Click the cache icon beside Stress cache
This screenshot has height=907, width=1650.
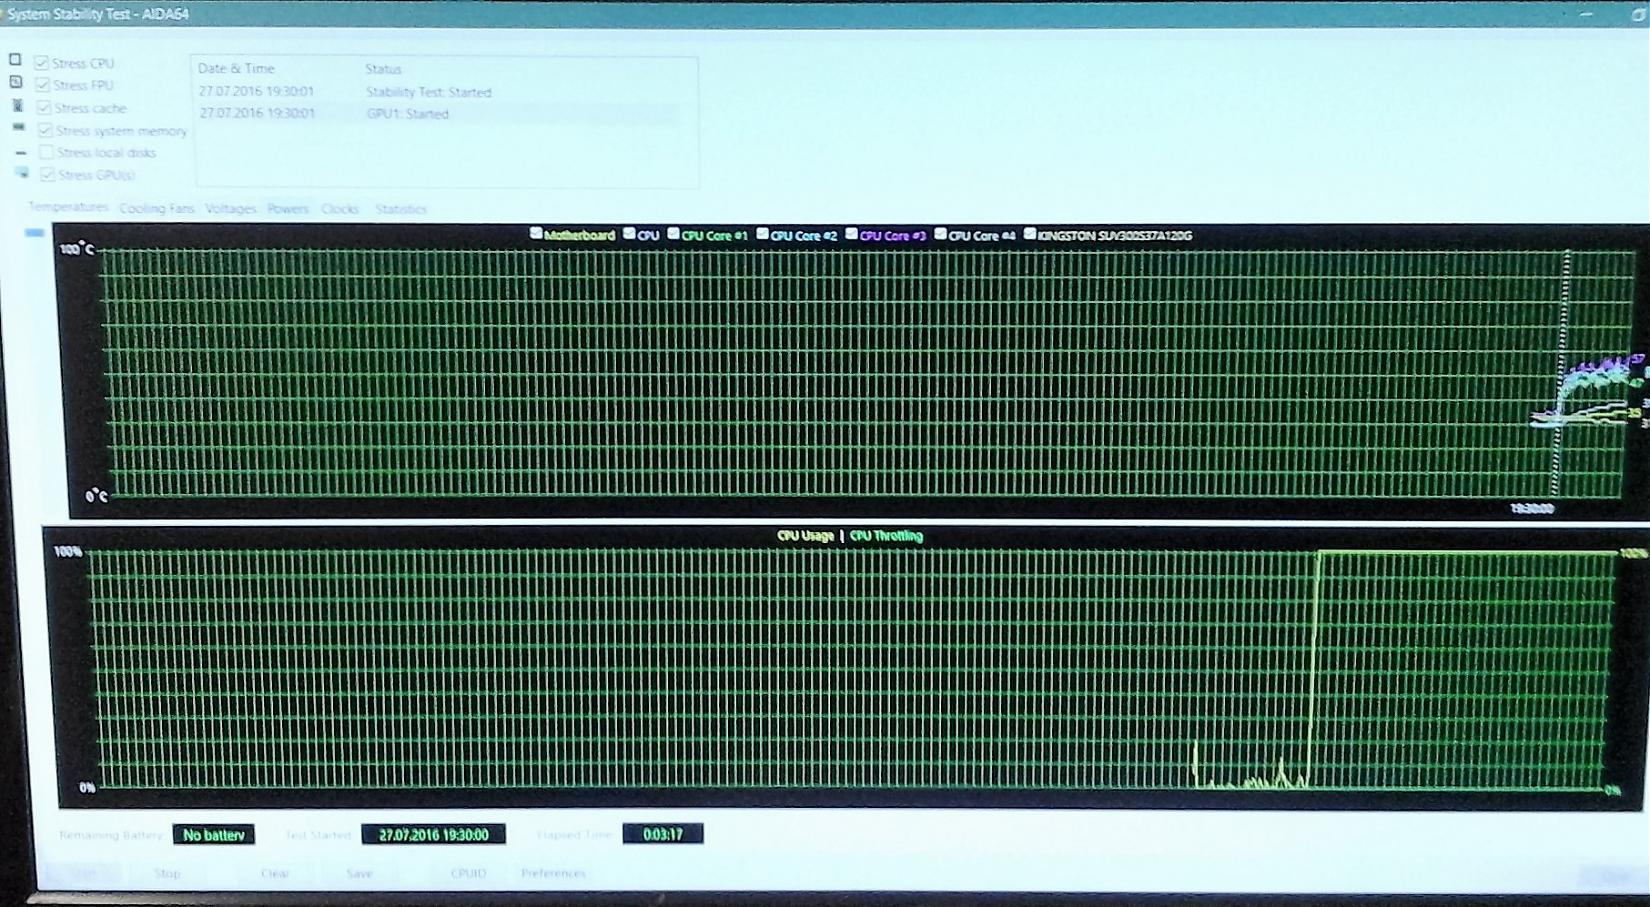(x=17, y=105)
